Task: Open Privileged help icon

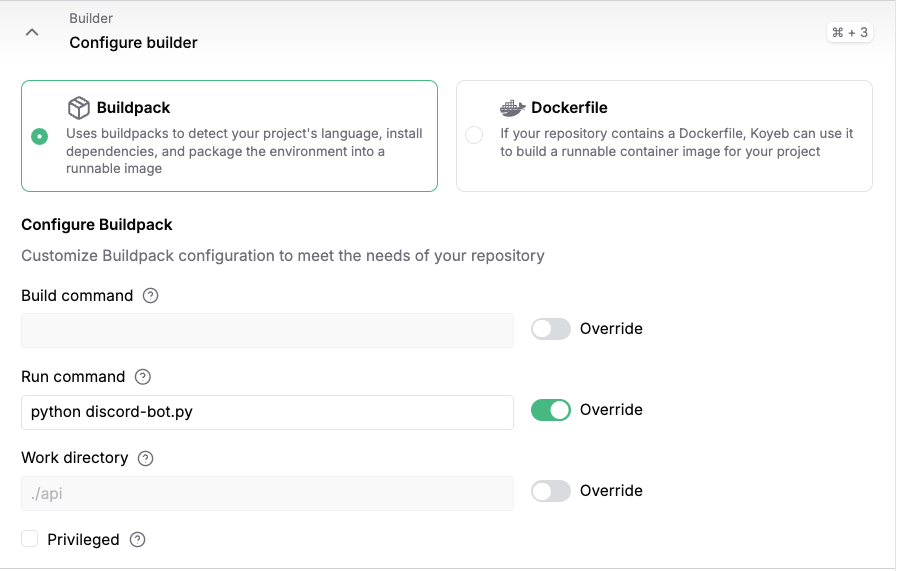Action: [137, 540]
